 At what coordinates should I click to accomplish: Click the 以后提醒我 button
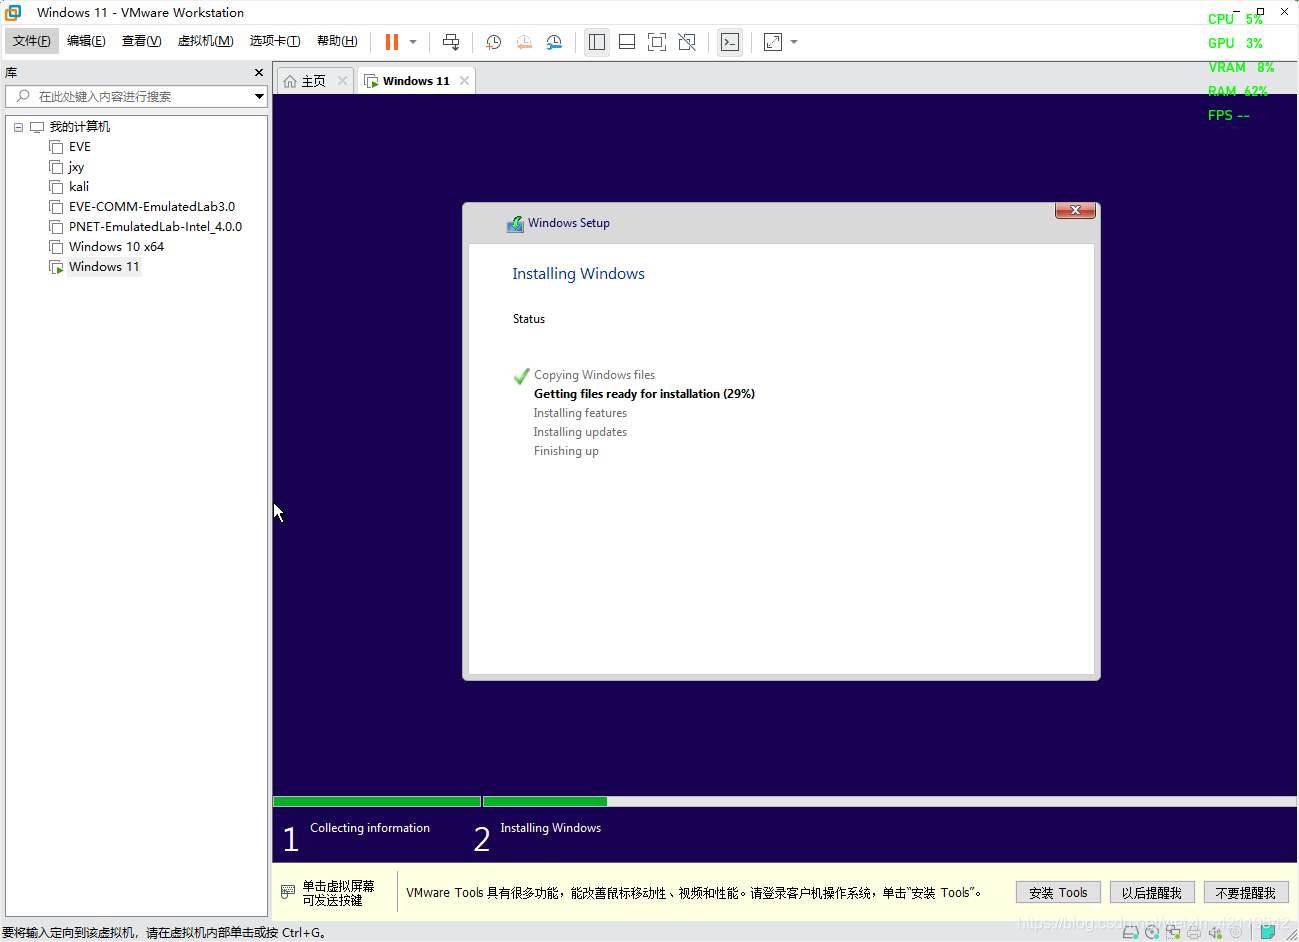1152,893
